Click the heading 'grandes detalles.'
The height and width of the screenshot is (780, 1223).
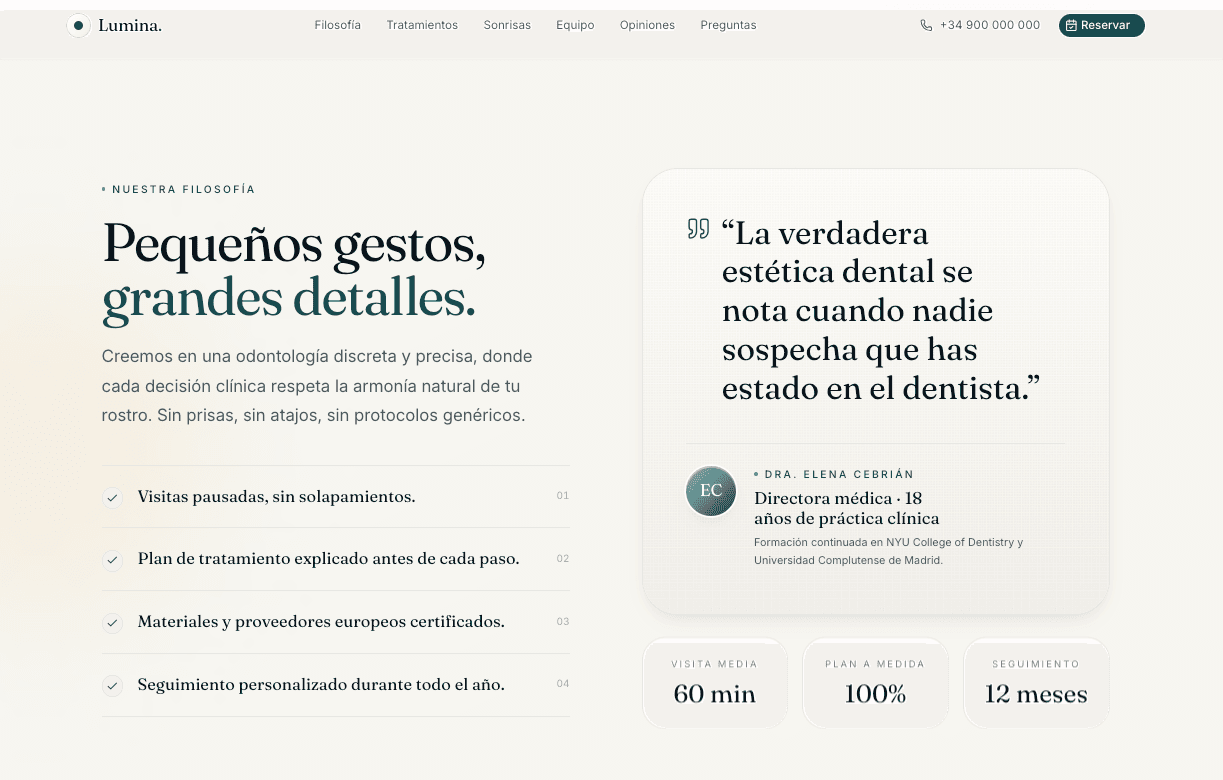[x=289, y=299]
